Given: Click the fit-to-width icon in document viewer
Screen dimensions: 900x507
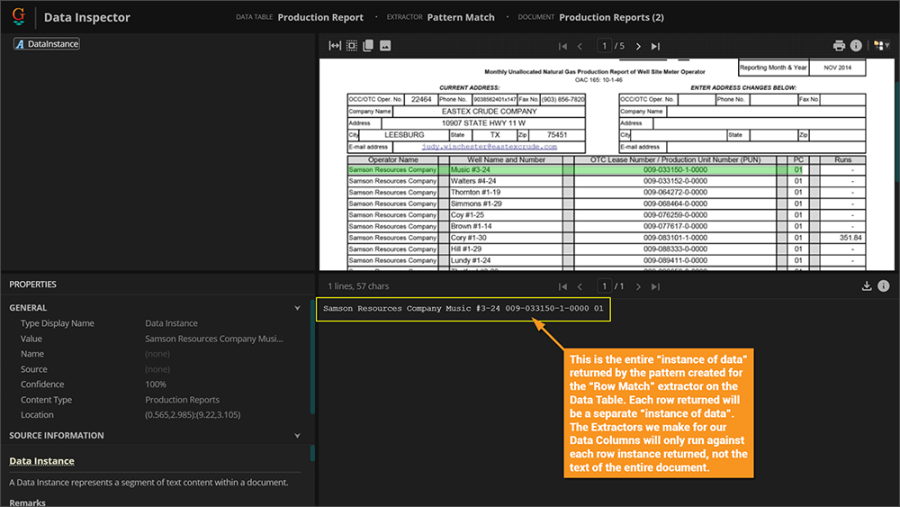Looking at the screenshot, I should pos(335,46).
